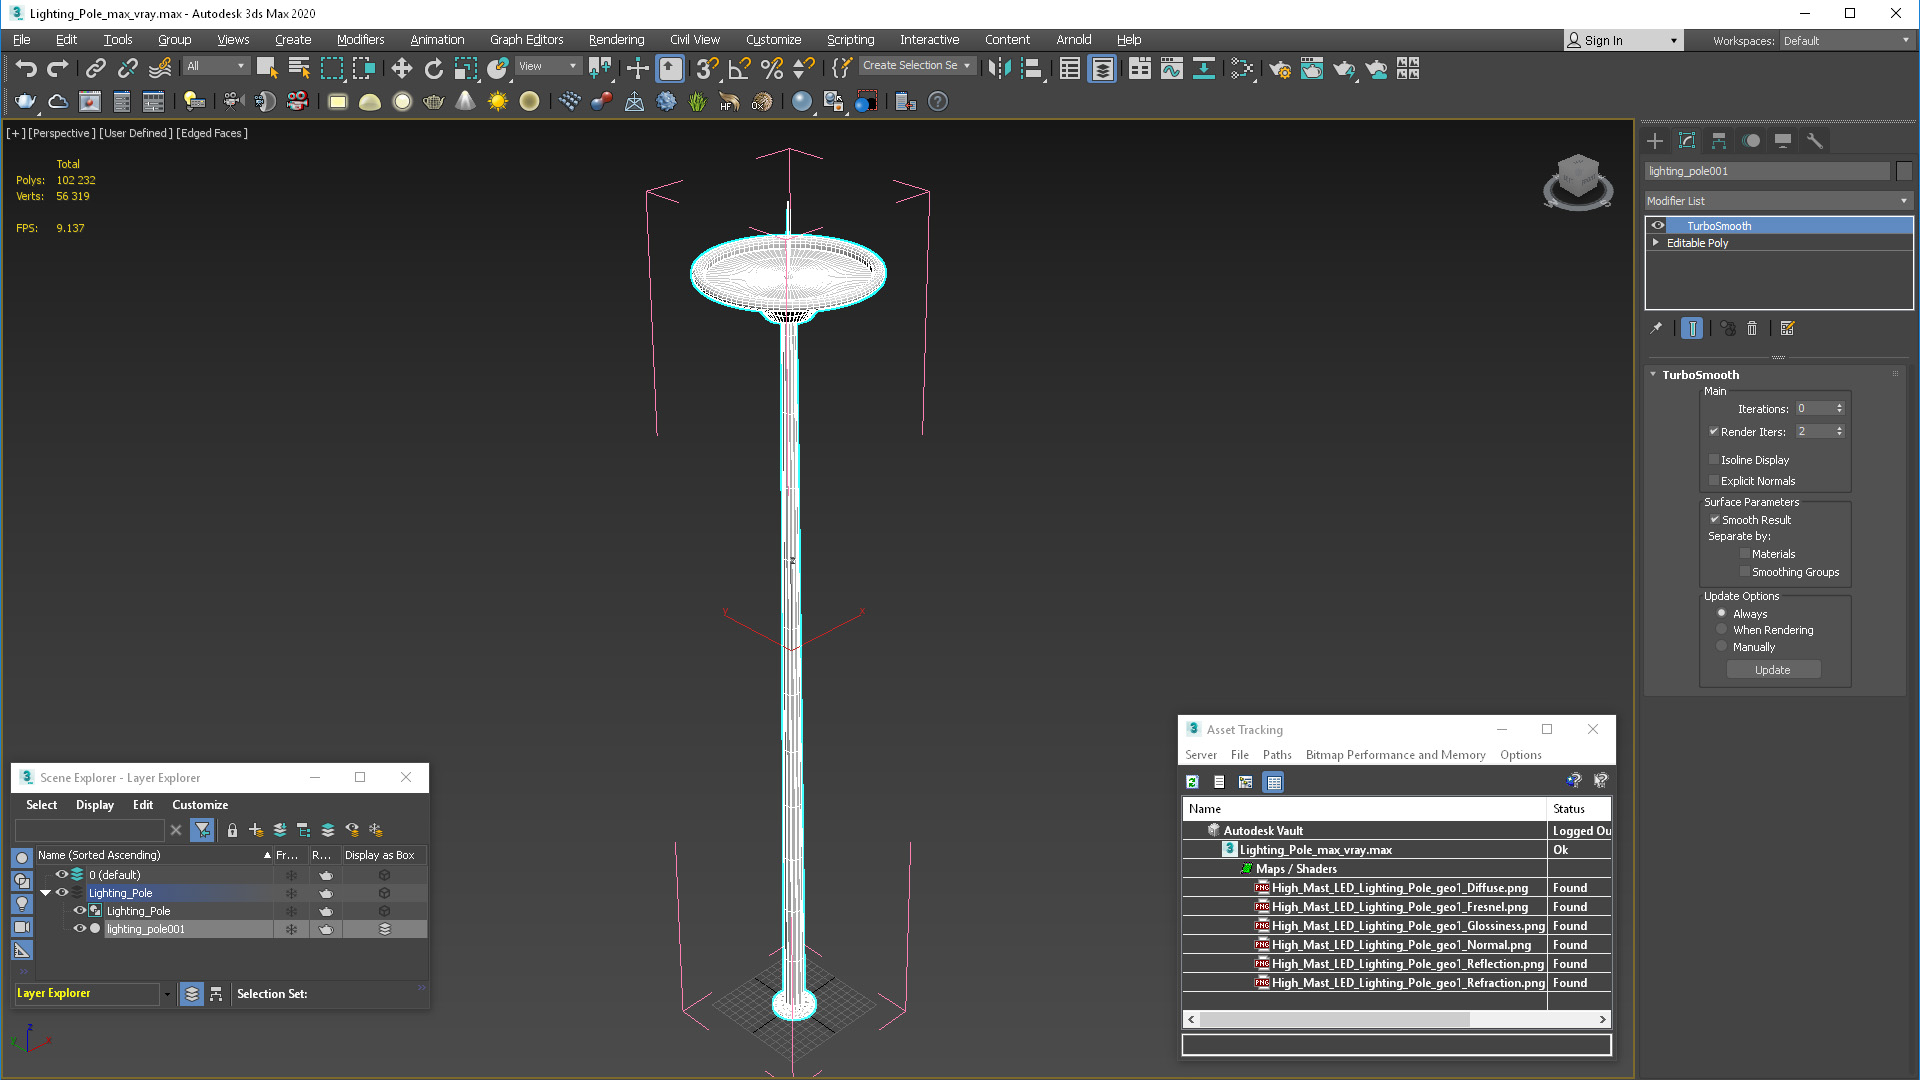The width and height of the screenshot is (1920, 1080).
Task: Open Create Selection Set dropdown
Action: 917,65
